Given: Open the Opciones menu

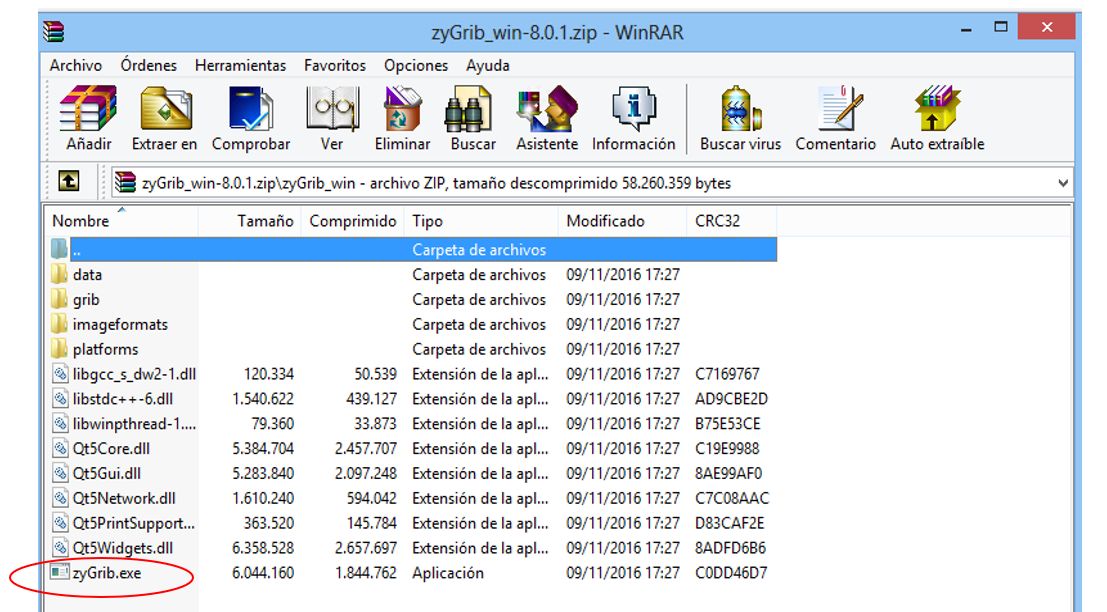Looking at the screenshot, I should 416,65.
